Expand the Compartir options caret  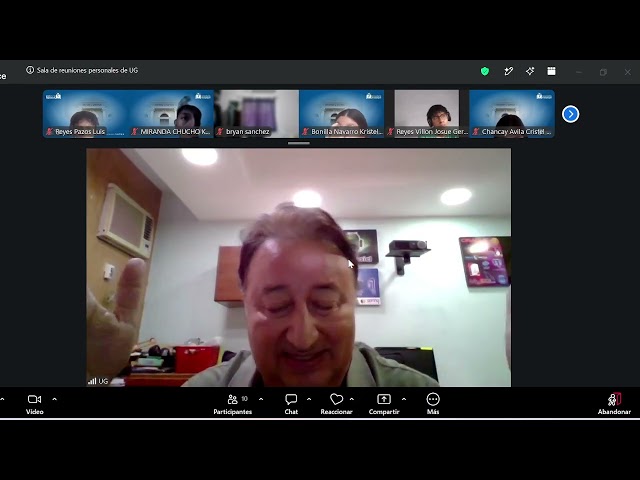coord(404,399)
